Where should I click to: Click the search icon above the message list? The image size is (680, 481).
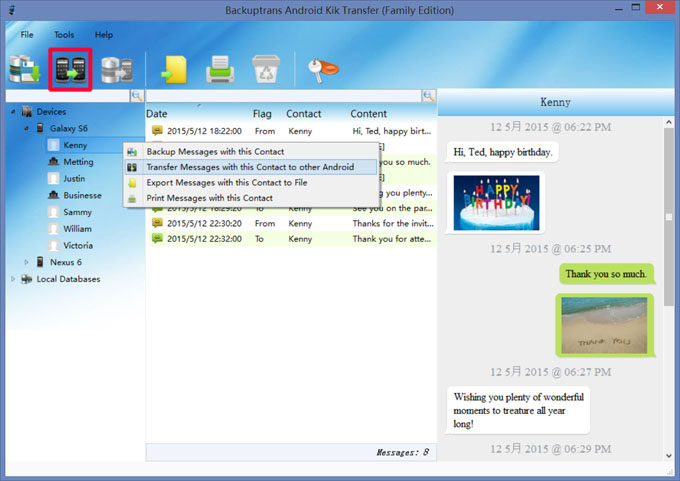(428, 96)
